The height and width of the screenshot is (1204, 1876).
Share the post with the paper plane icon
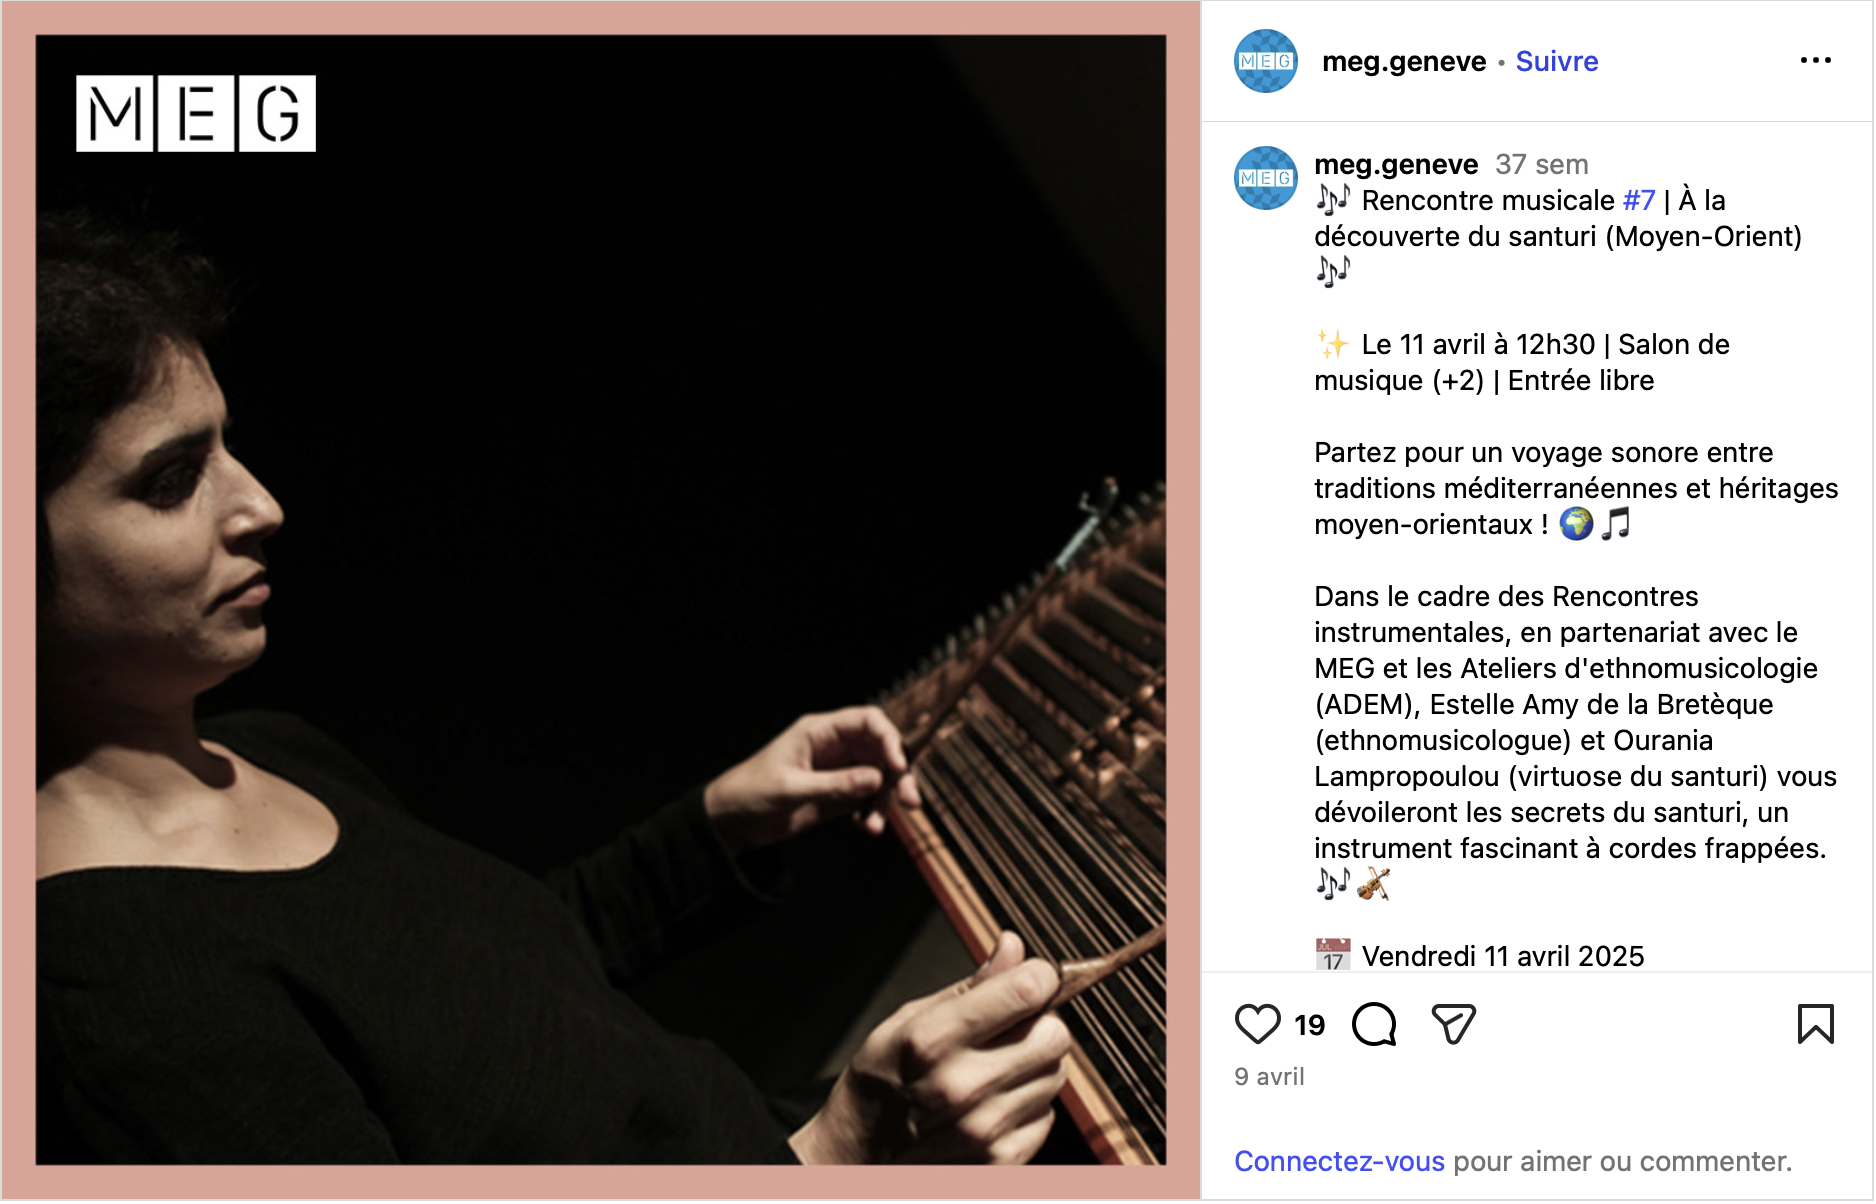[1453, 1024]
